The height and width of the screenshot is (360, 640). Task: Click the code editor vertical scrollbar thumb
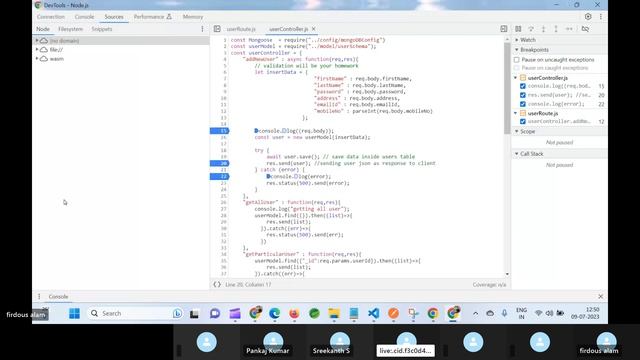tap(507, 88)
